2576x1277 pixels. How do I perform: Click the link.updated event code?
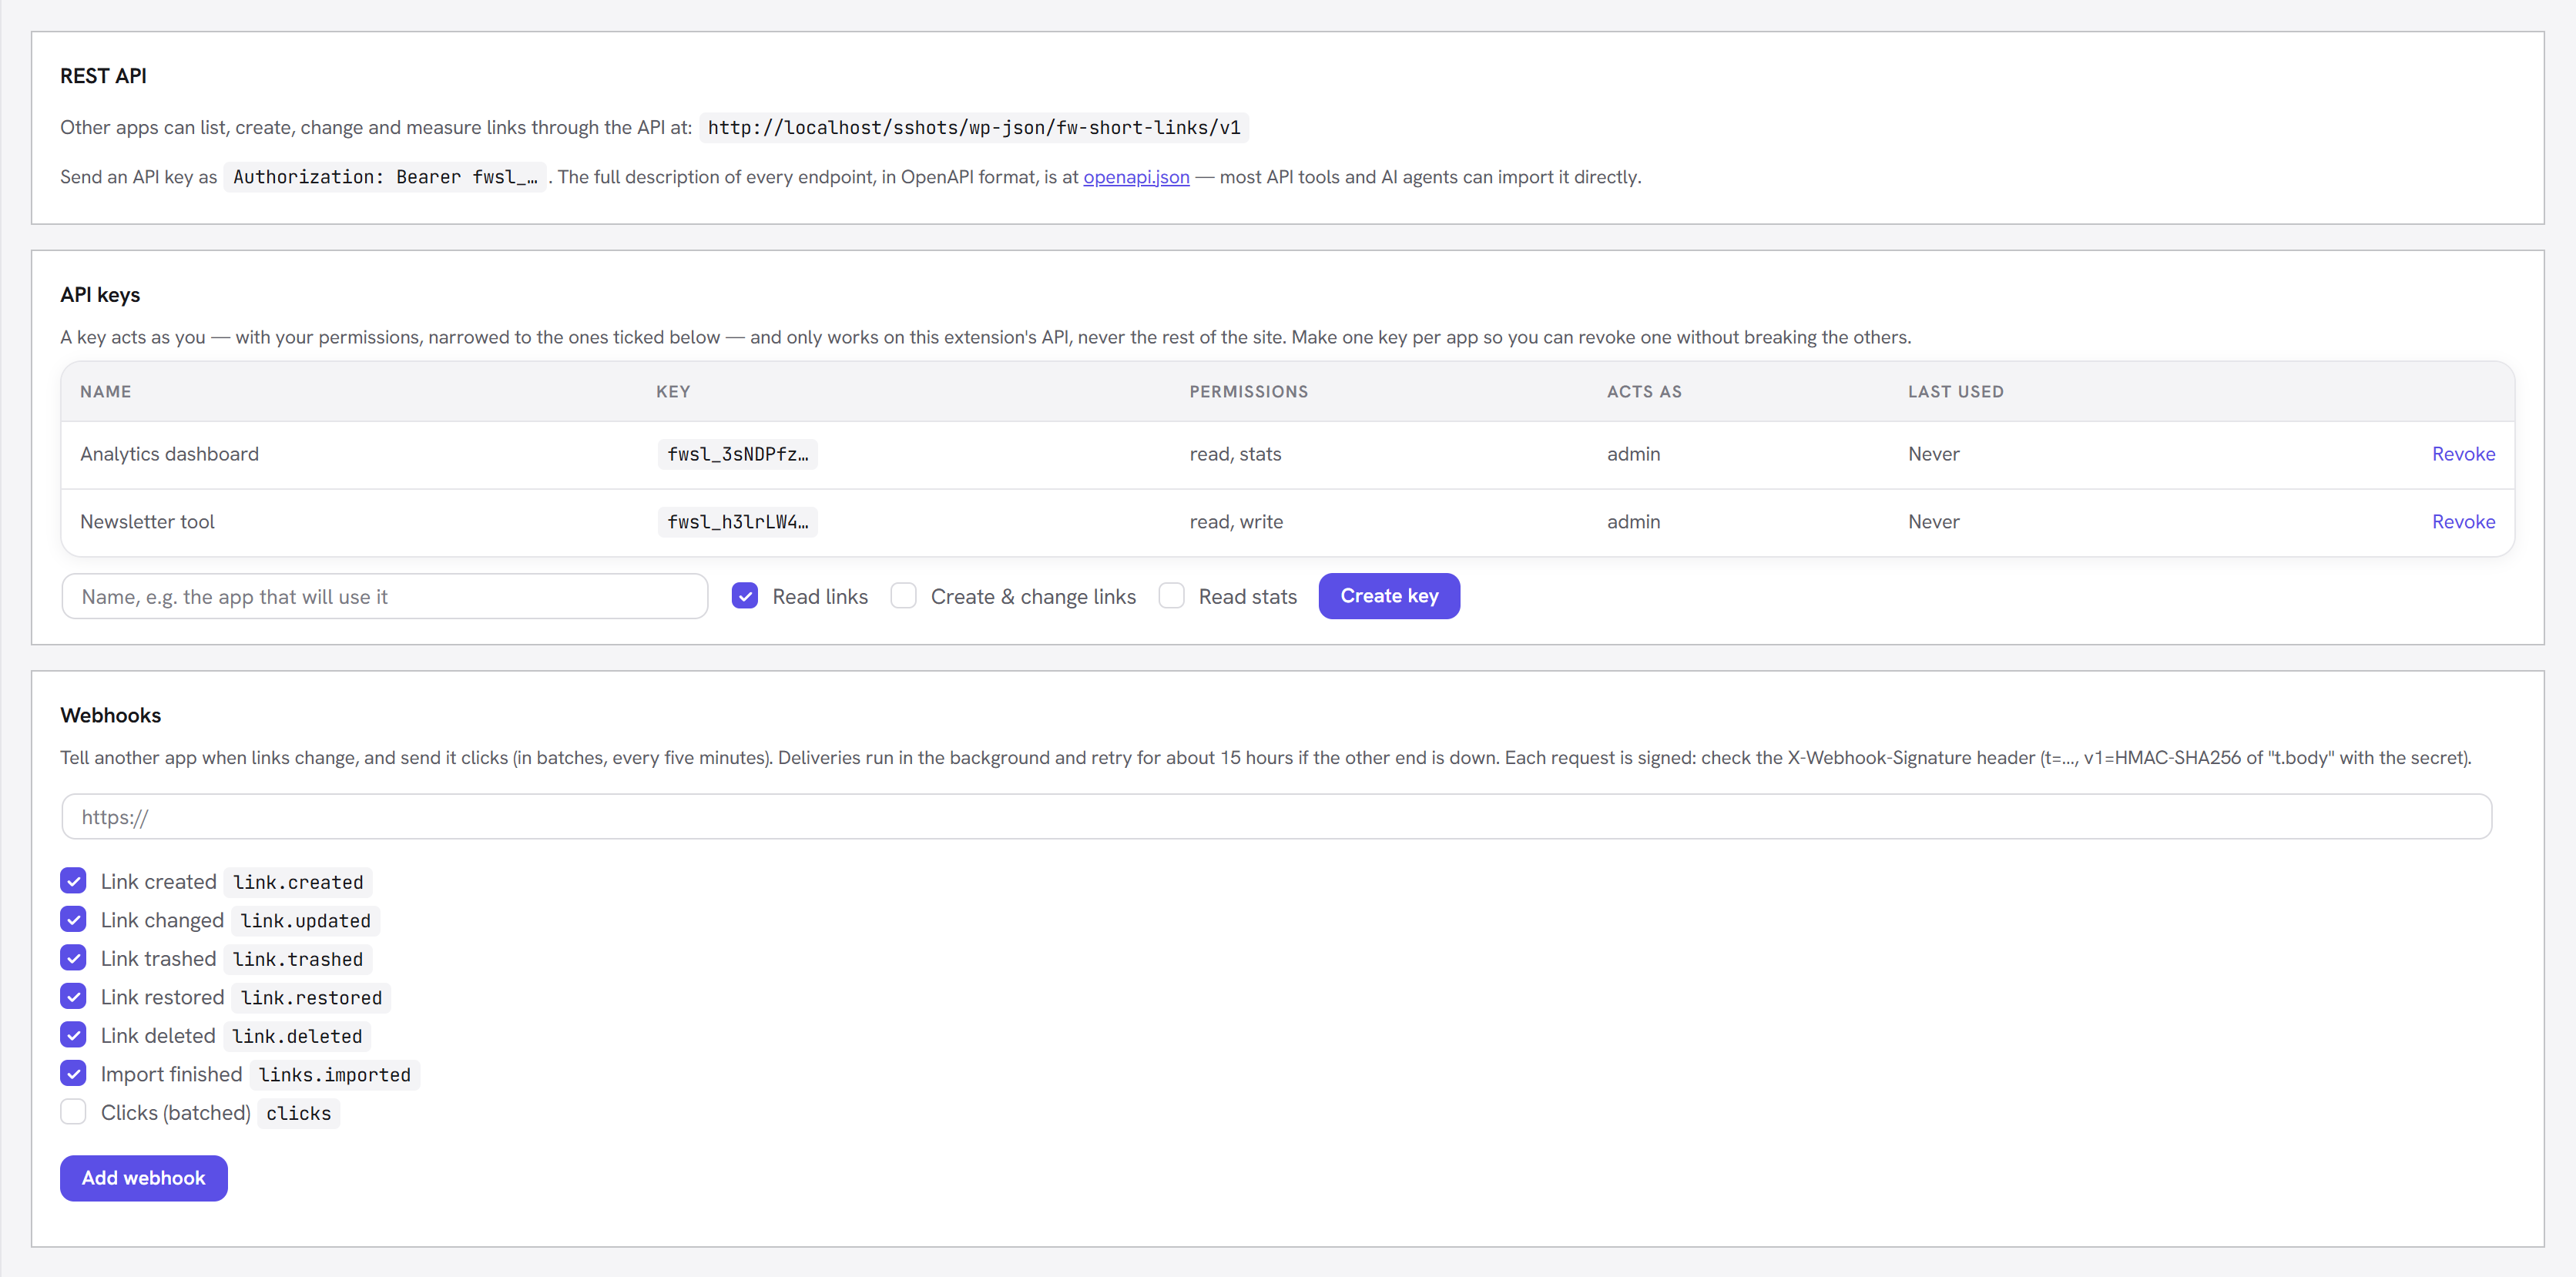click(306, 920)
